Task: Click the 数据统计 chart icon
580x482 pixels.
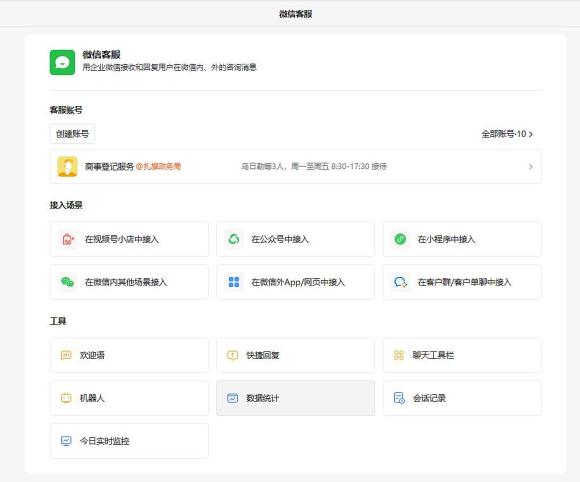Action: [232, 398]
